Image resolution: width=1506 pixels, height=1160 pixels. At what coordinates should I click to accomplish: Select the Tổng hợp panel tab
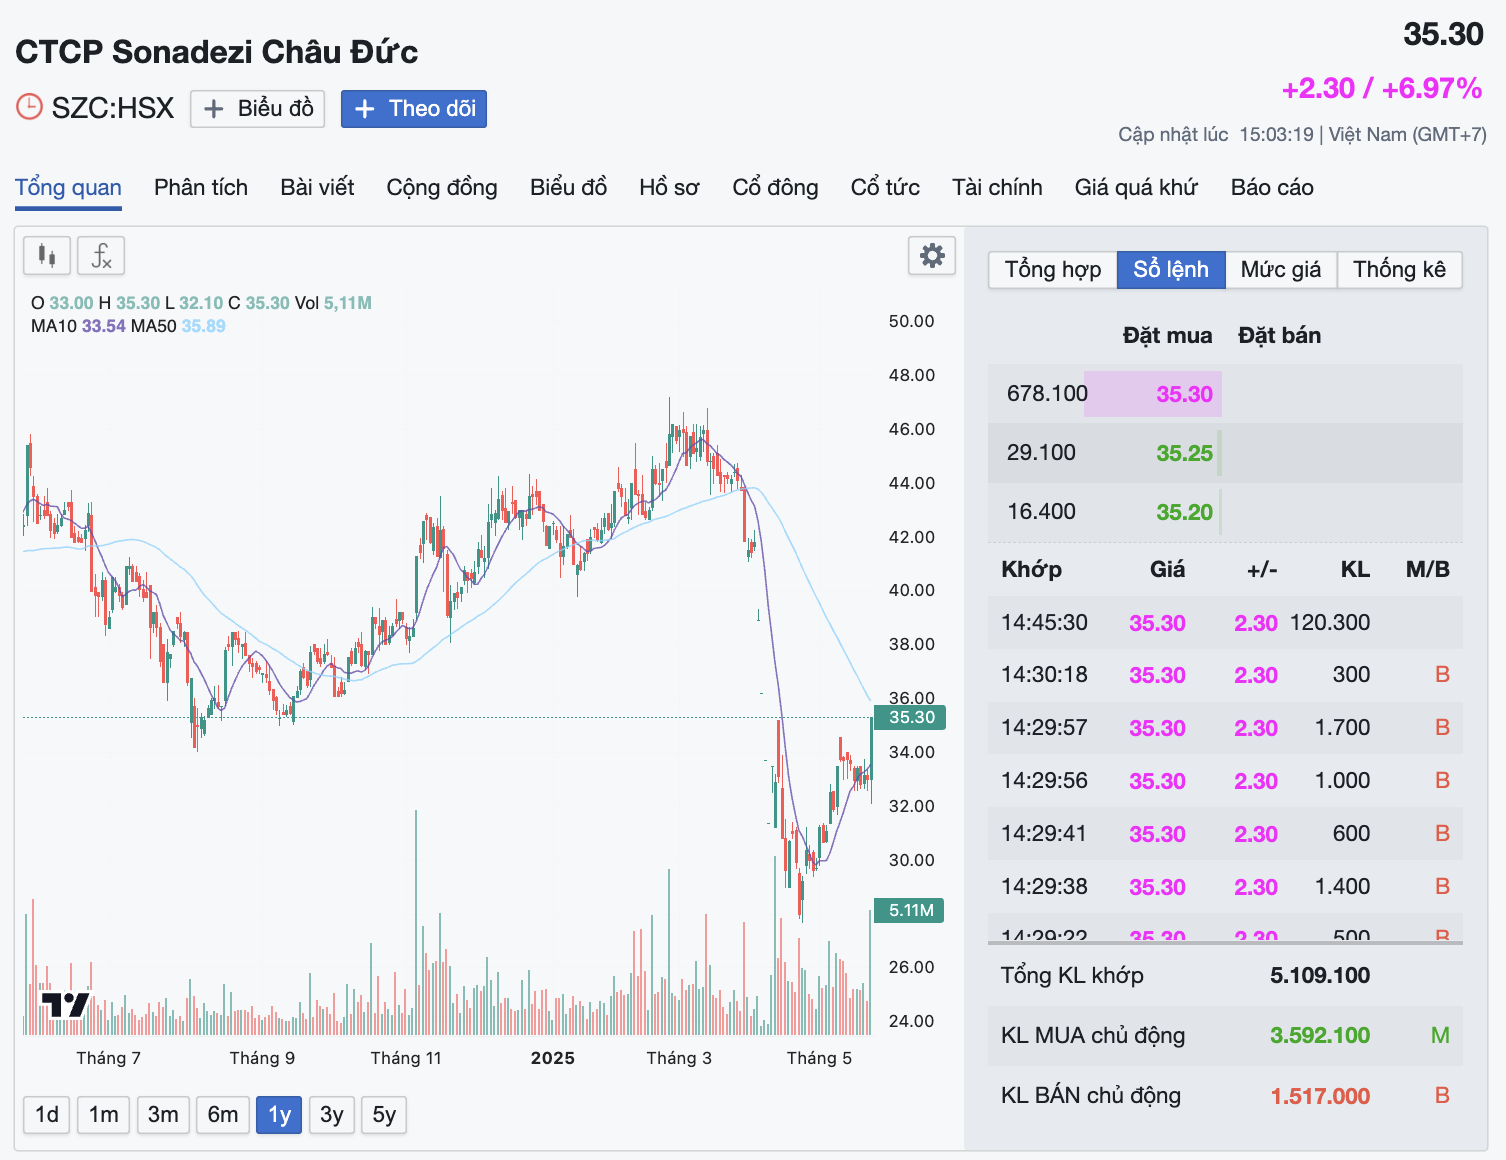coord(1053,270)
